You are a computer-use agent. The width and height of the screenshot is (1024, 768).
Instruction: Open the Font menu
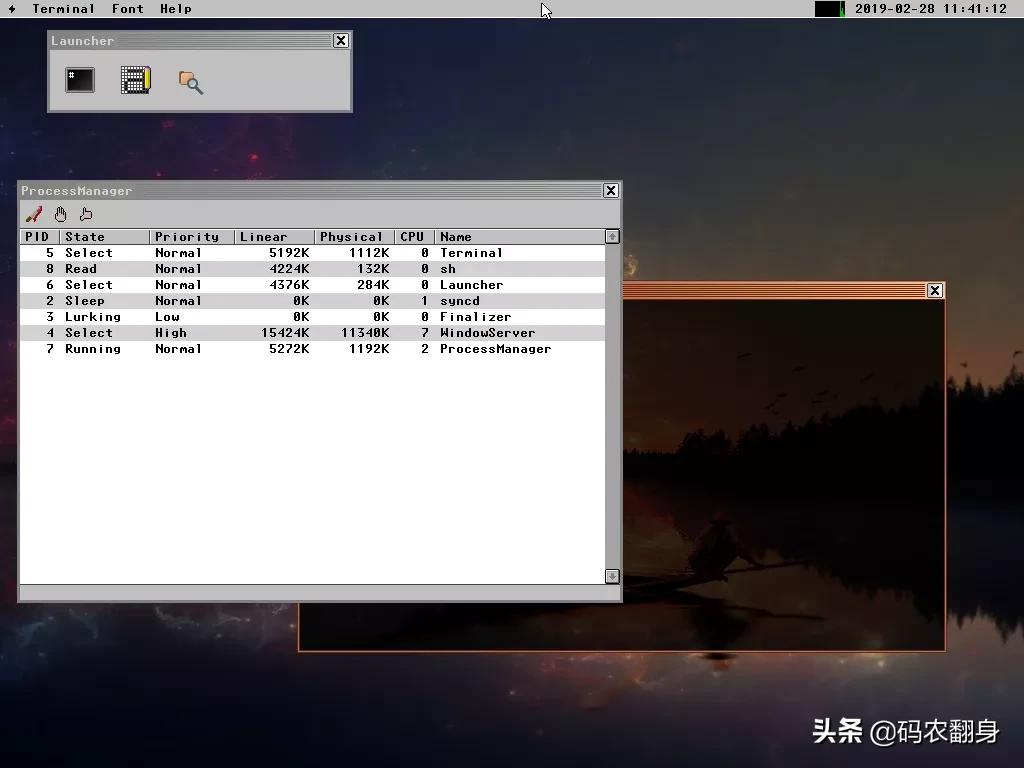(127, 9)
